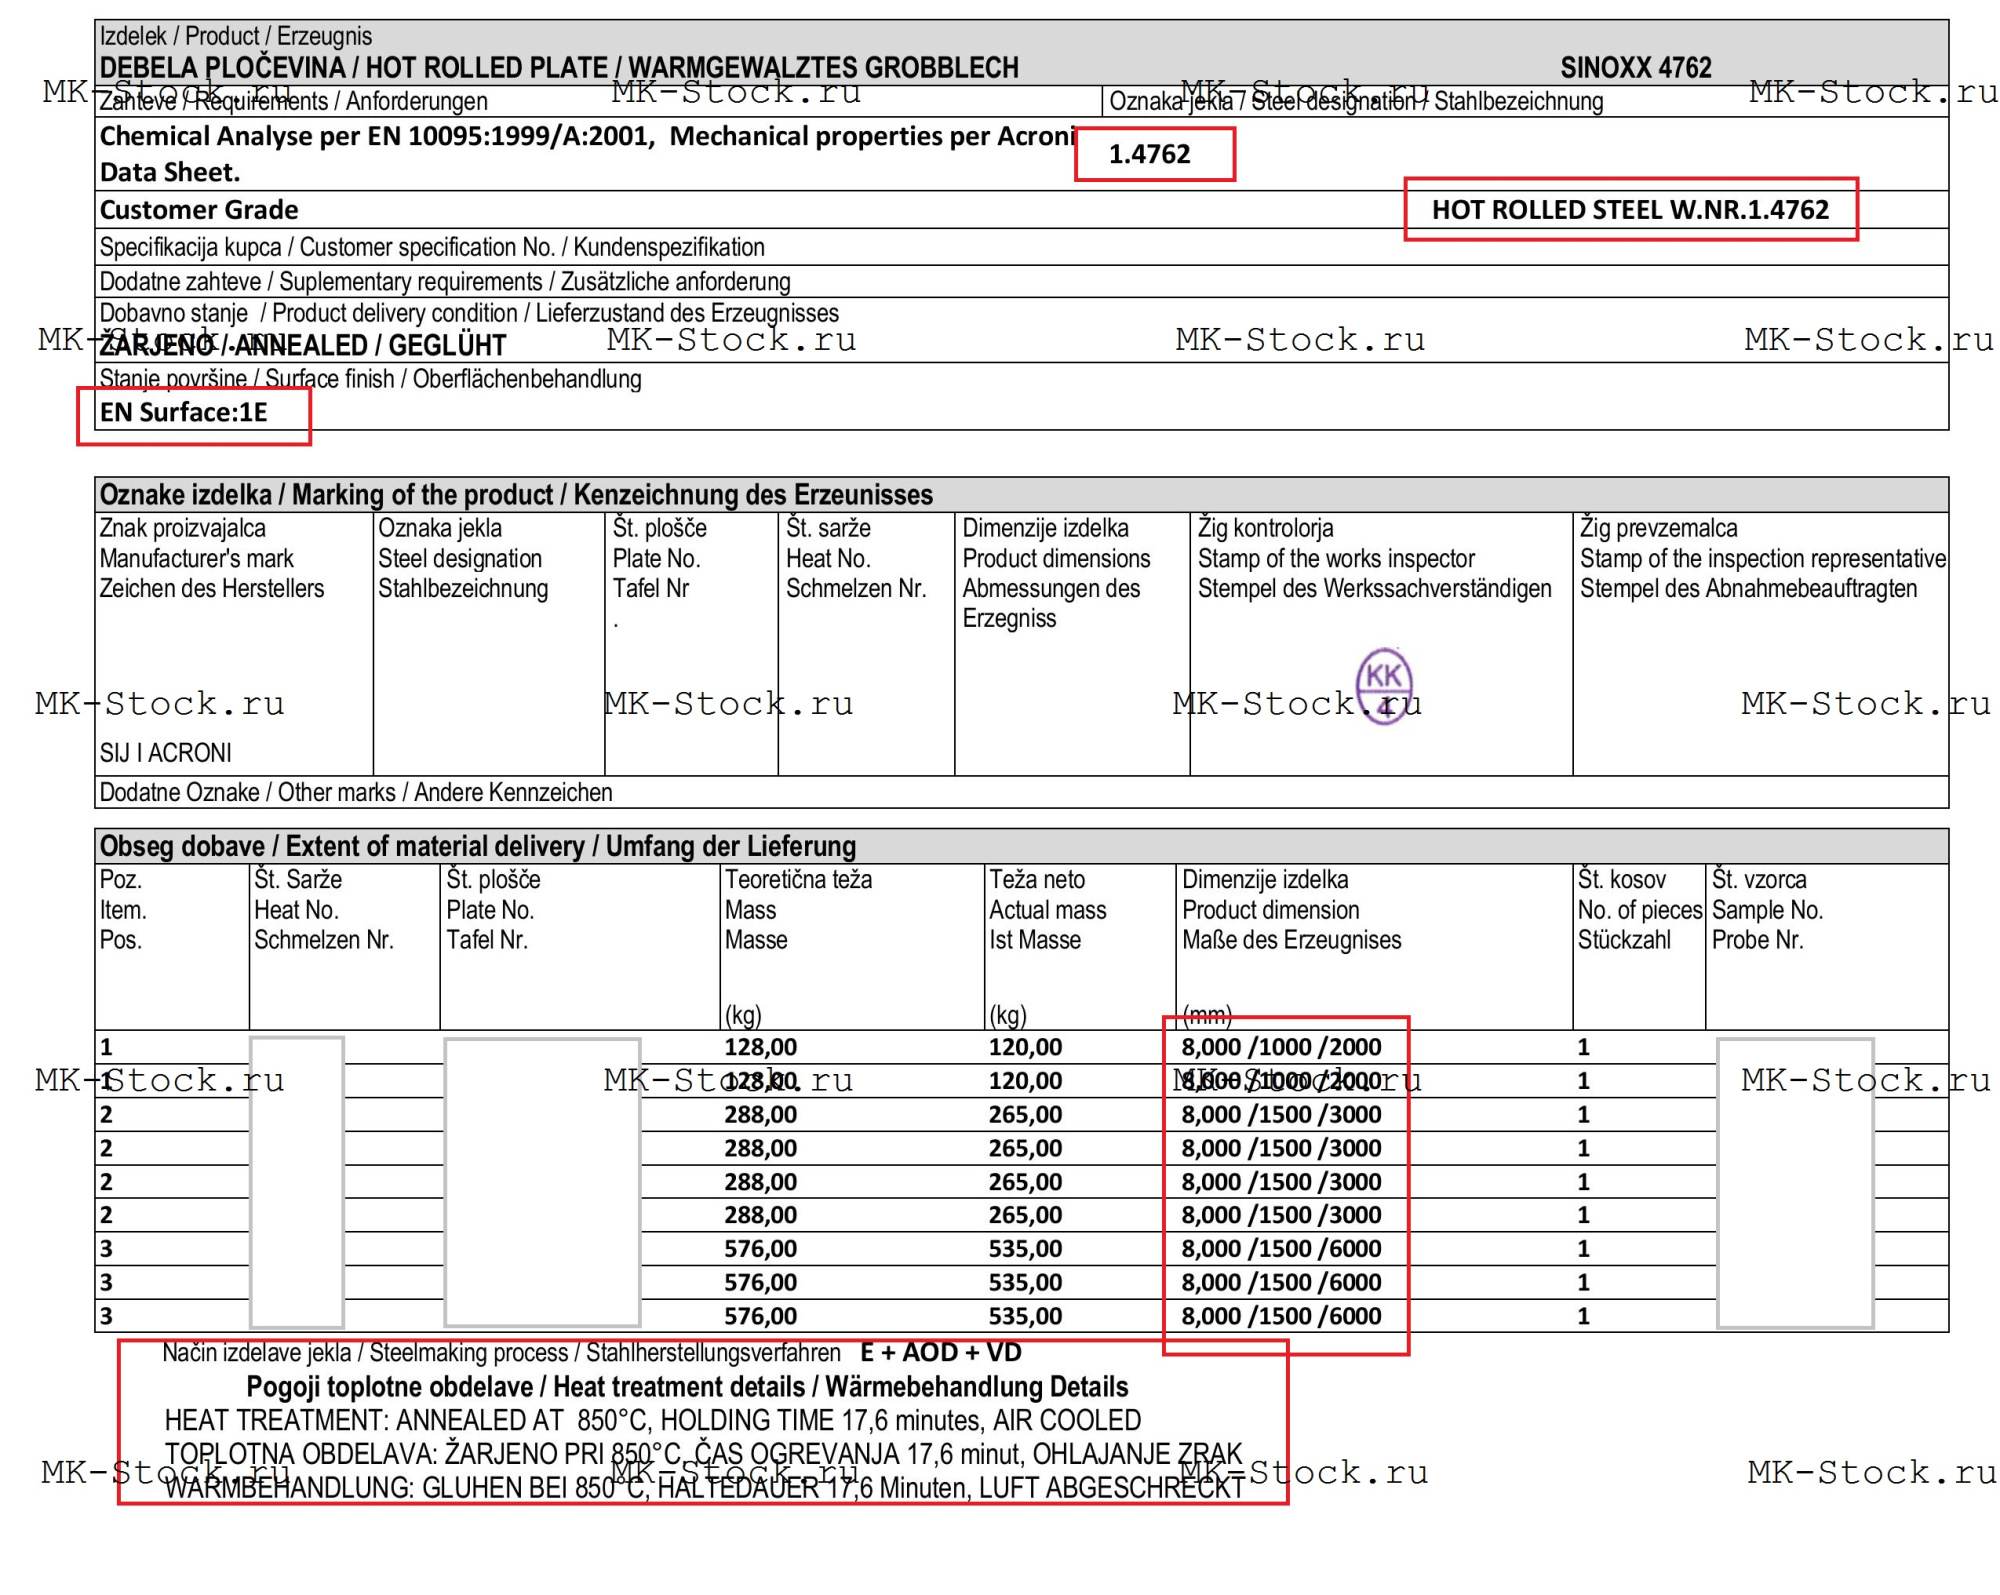Click the Product dimensions header in marking table
The width and height of the screenshot is (2000, 1595).
click(x=1057, y=573)
